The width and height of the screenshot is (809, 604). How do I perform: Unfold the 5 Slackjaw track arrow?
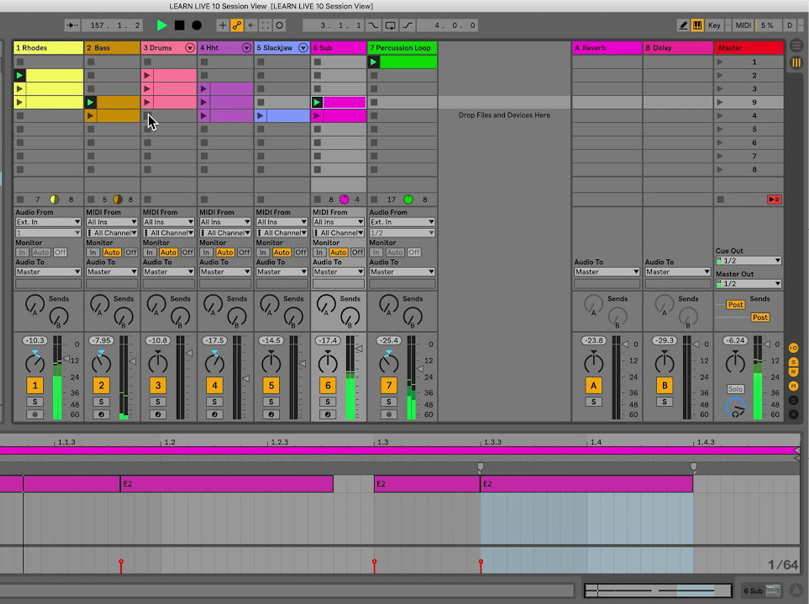[303, 48]
